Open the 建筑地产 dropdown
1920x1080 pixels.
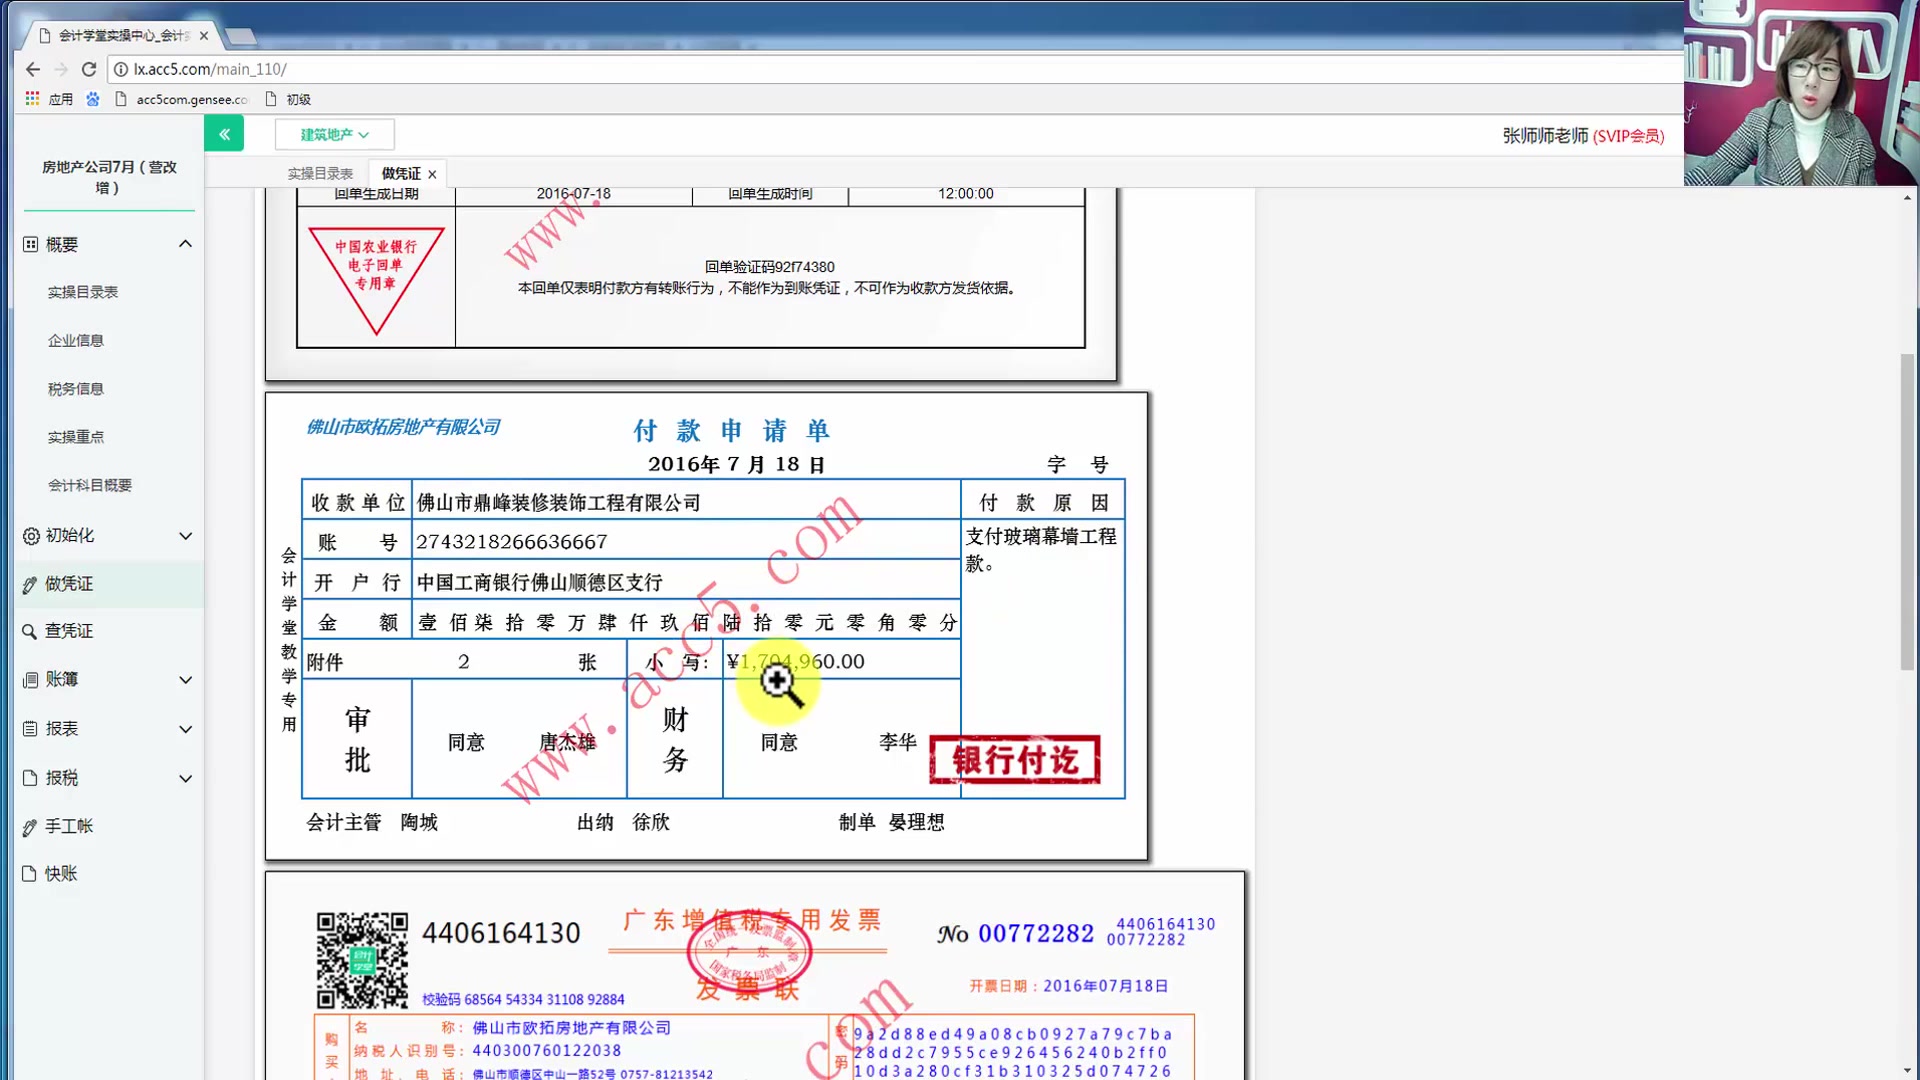(334, 134)
